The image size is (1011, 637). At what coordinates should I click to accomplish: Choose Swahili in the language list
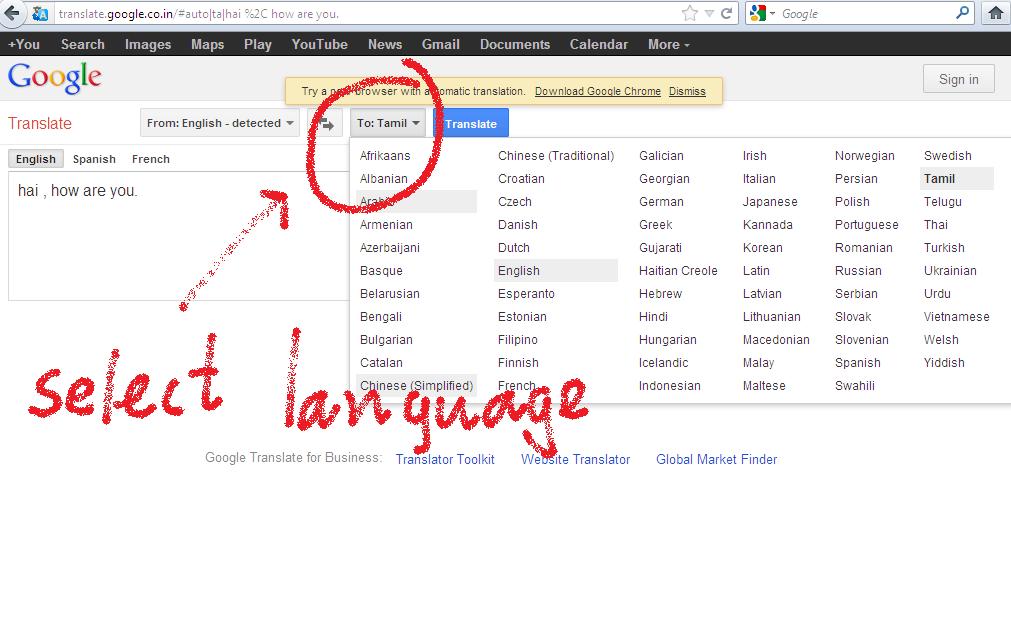(x=854, y=386)
